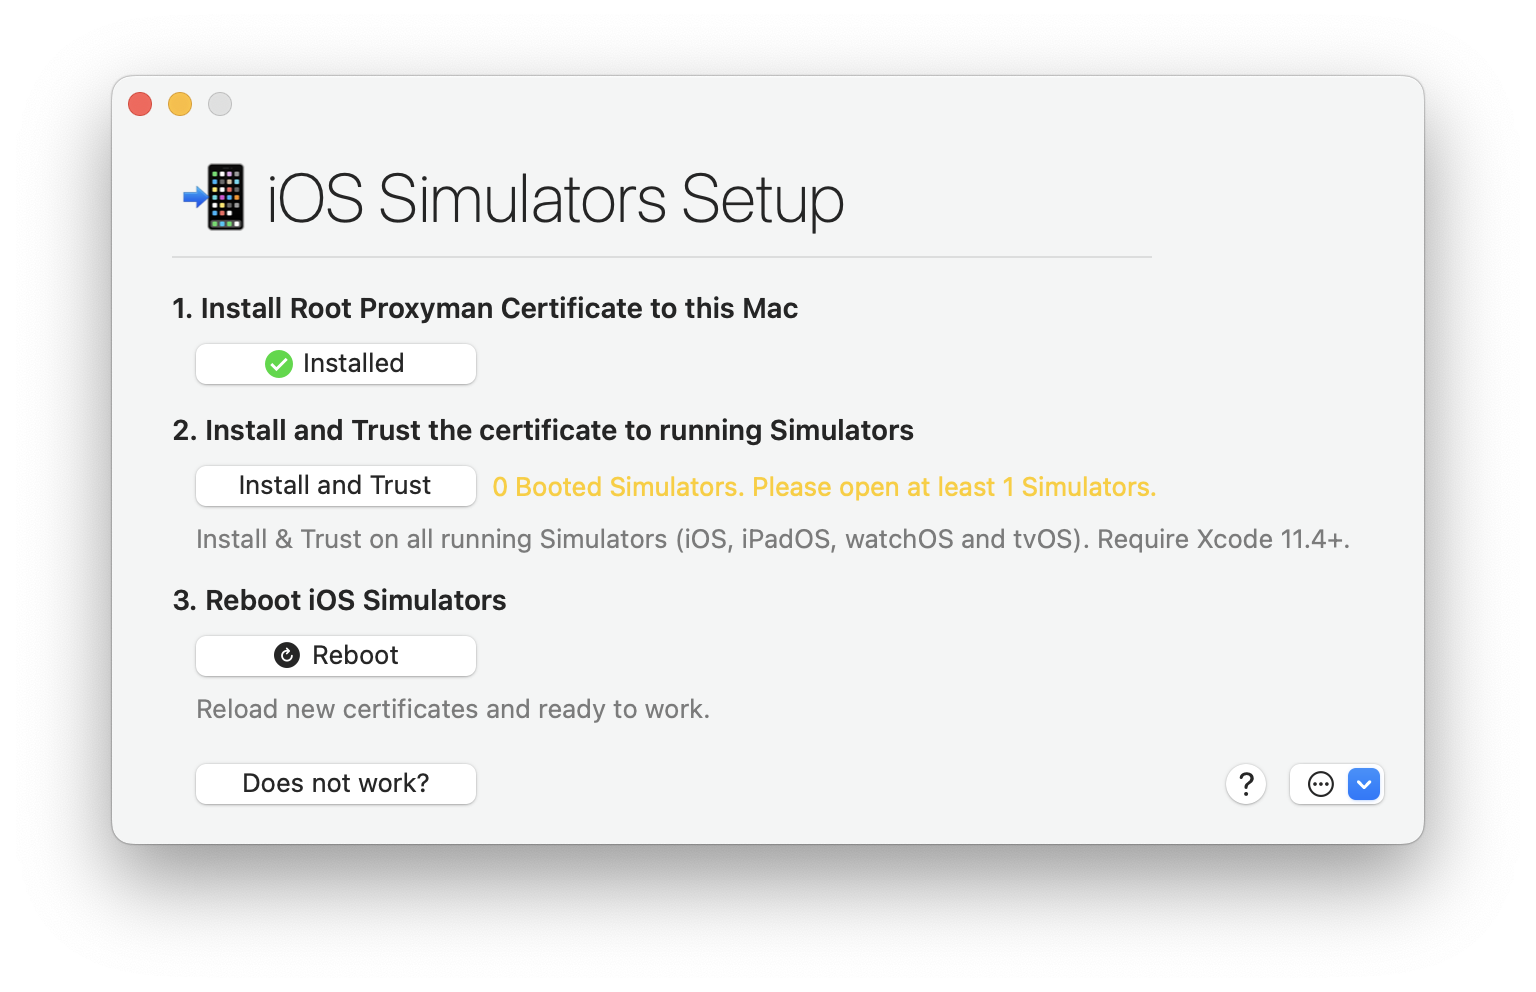This screenshot has height=992, width=1536.
Task: Minimize the window with the yellow button
Action: 180,104
